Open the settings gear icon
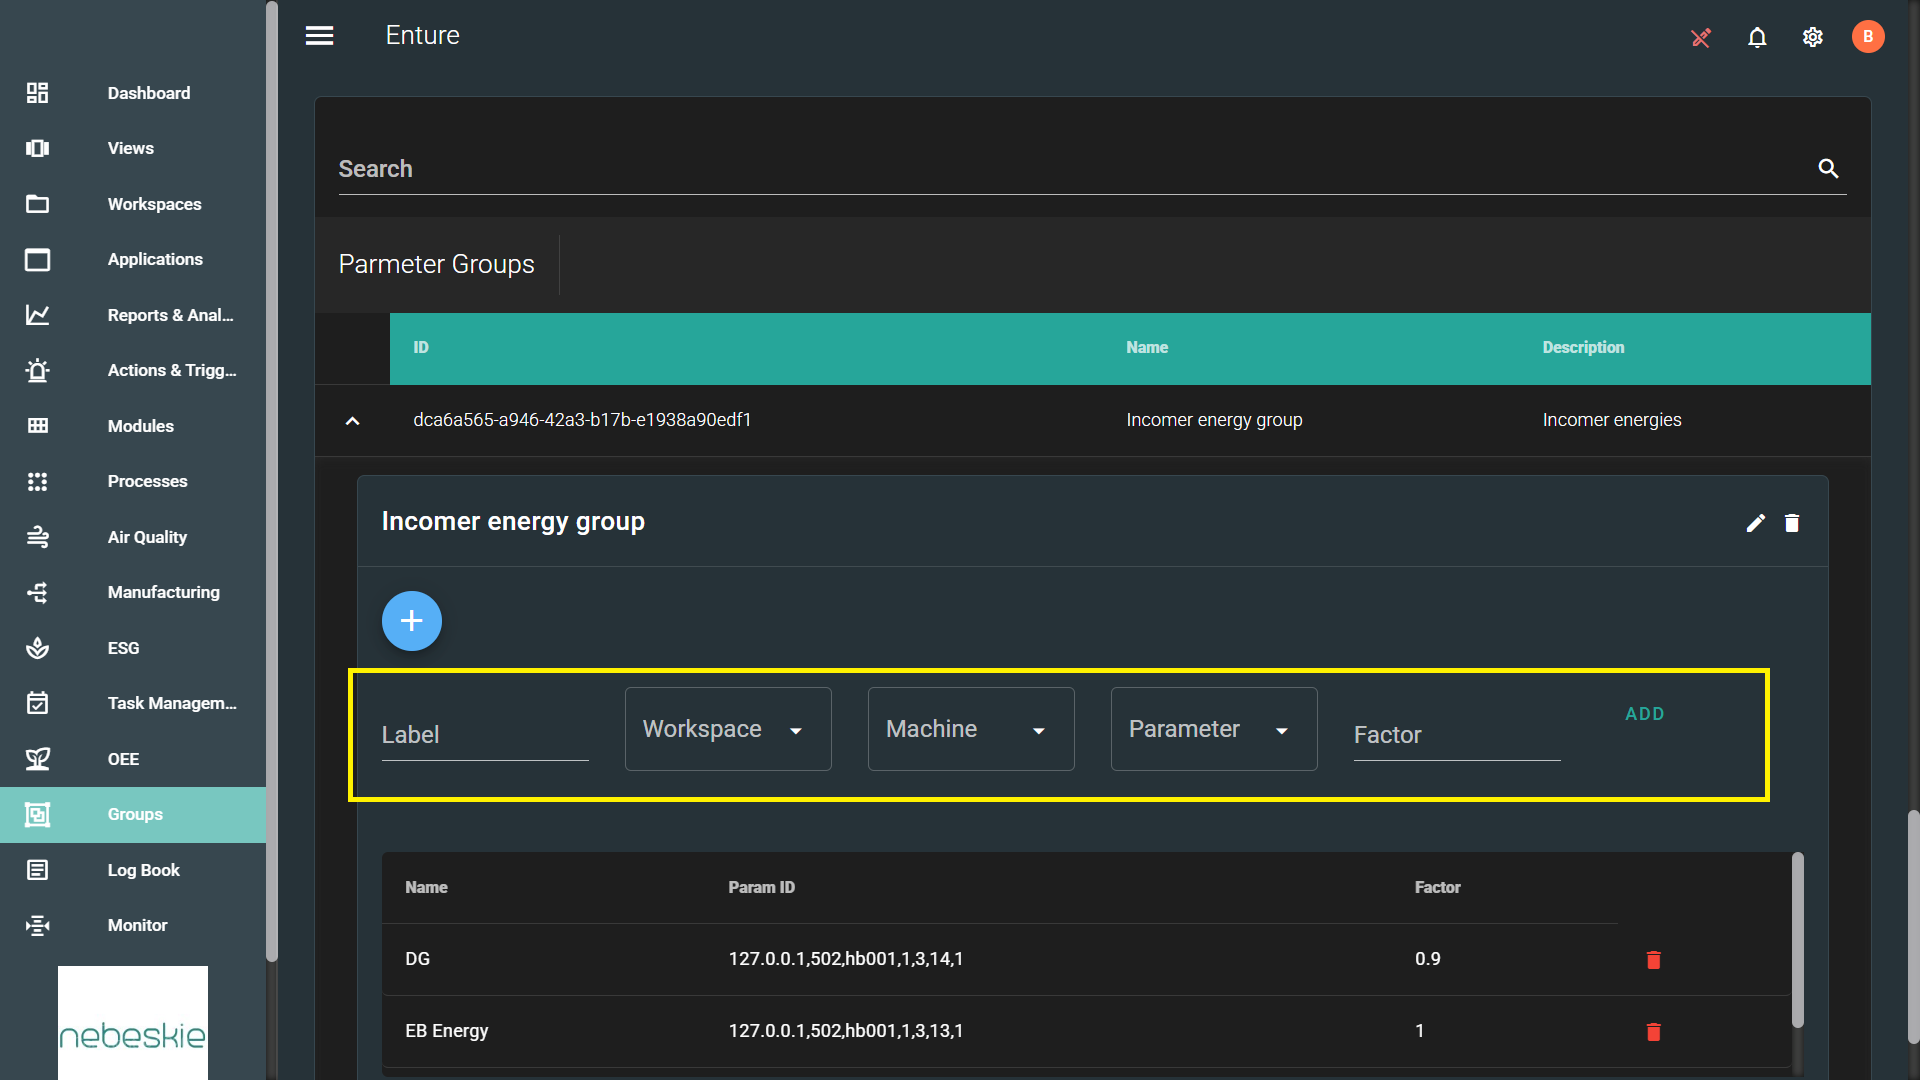 [x=1813, y=37]
